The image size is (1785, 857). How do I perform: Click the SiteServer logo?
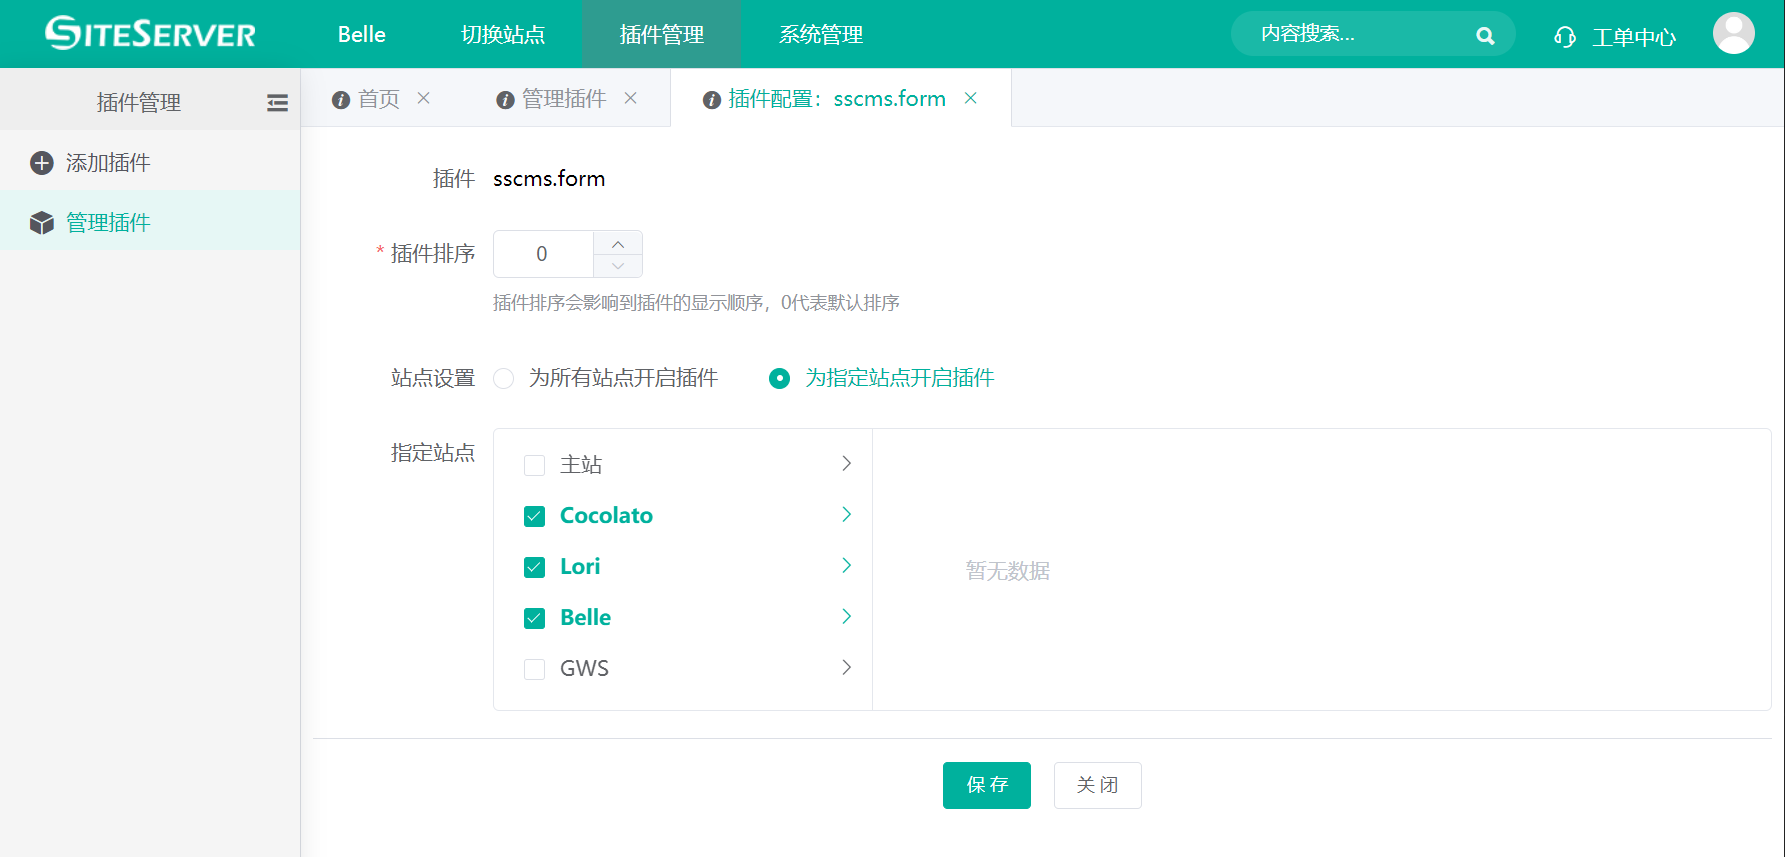pyautogui.click(x=150, y=34)
